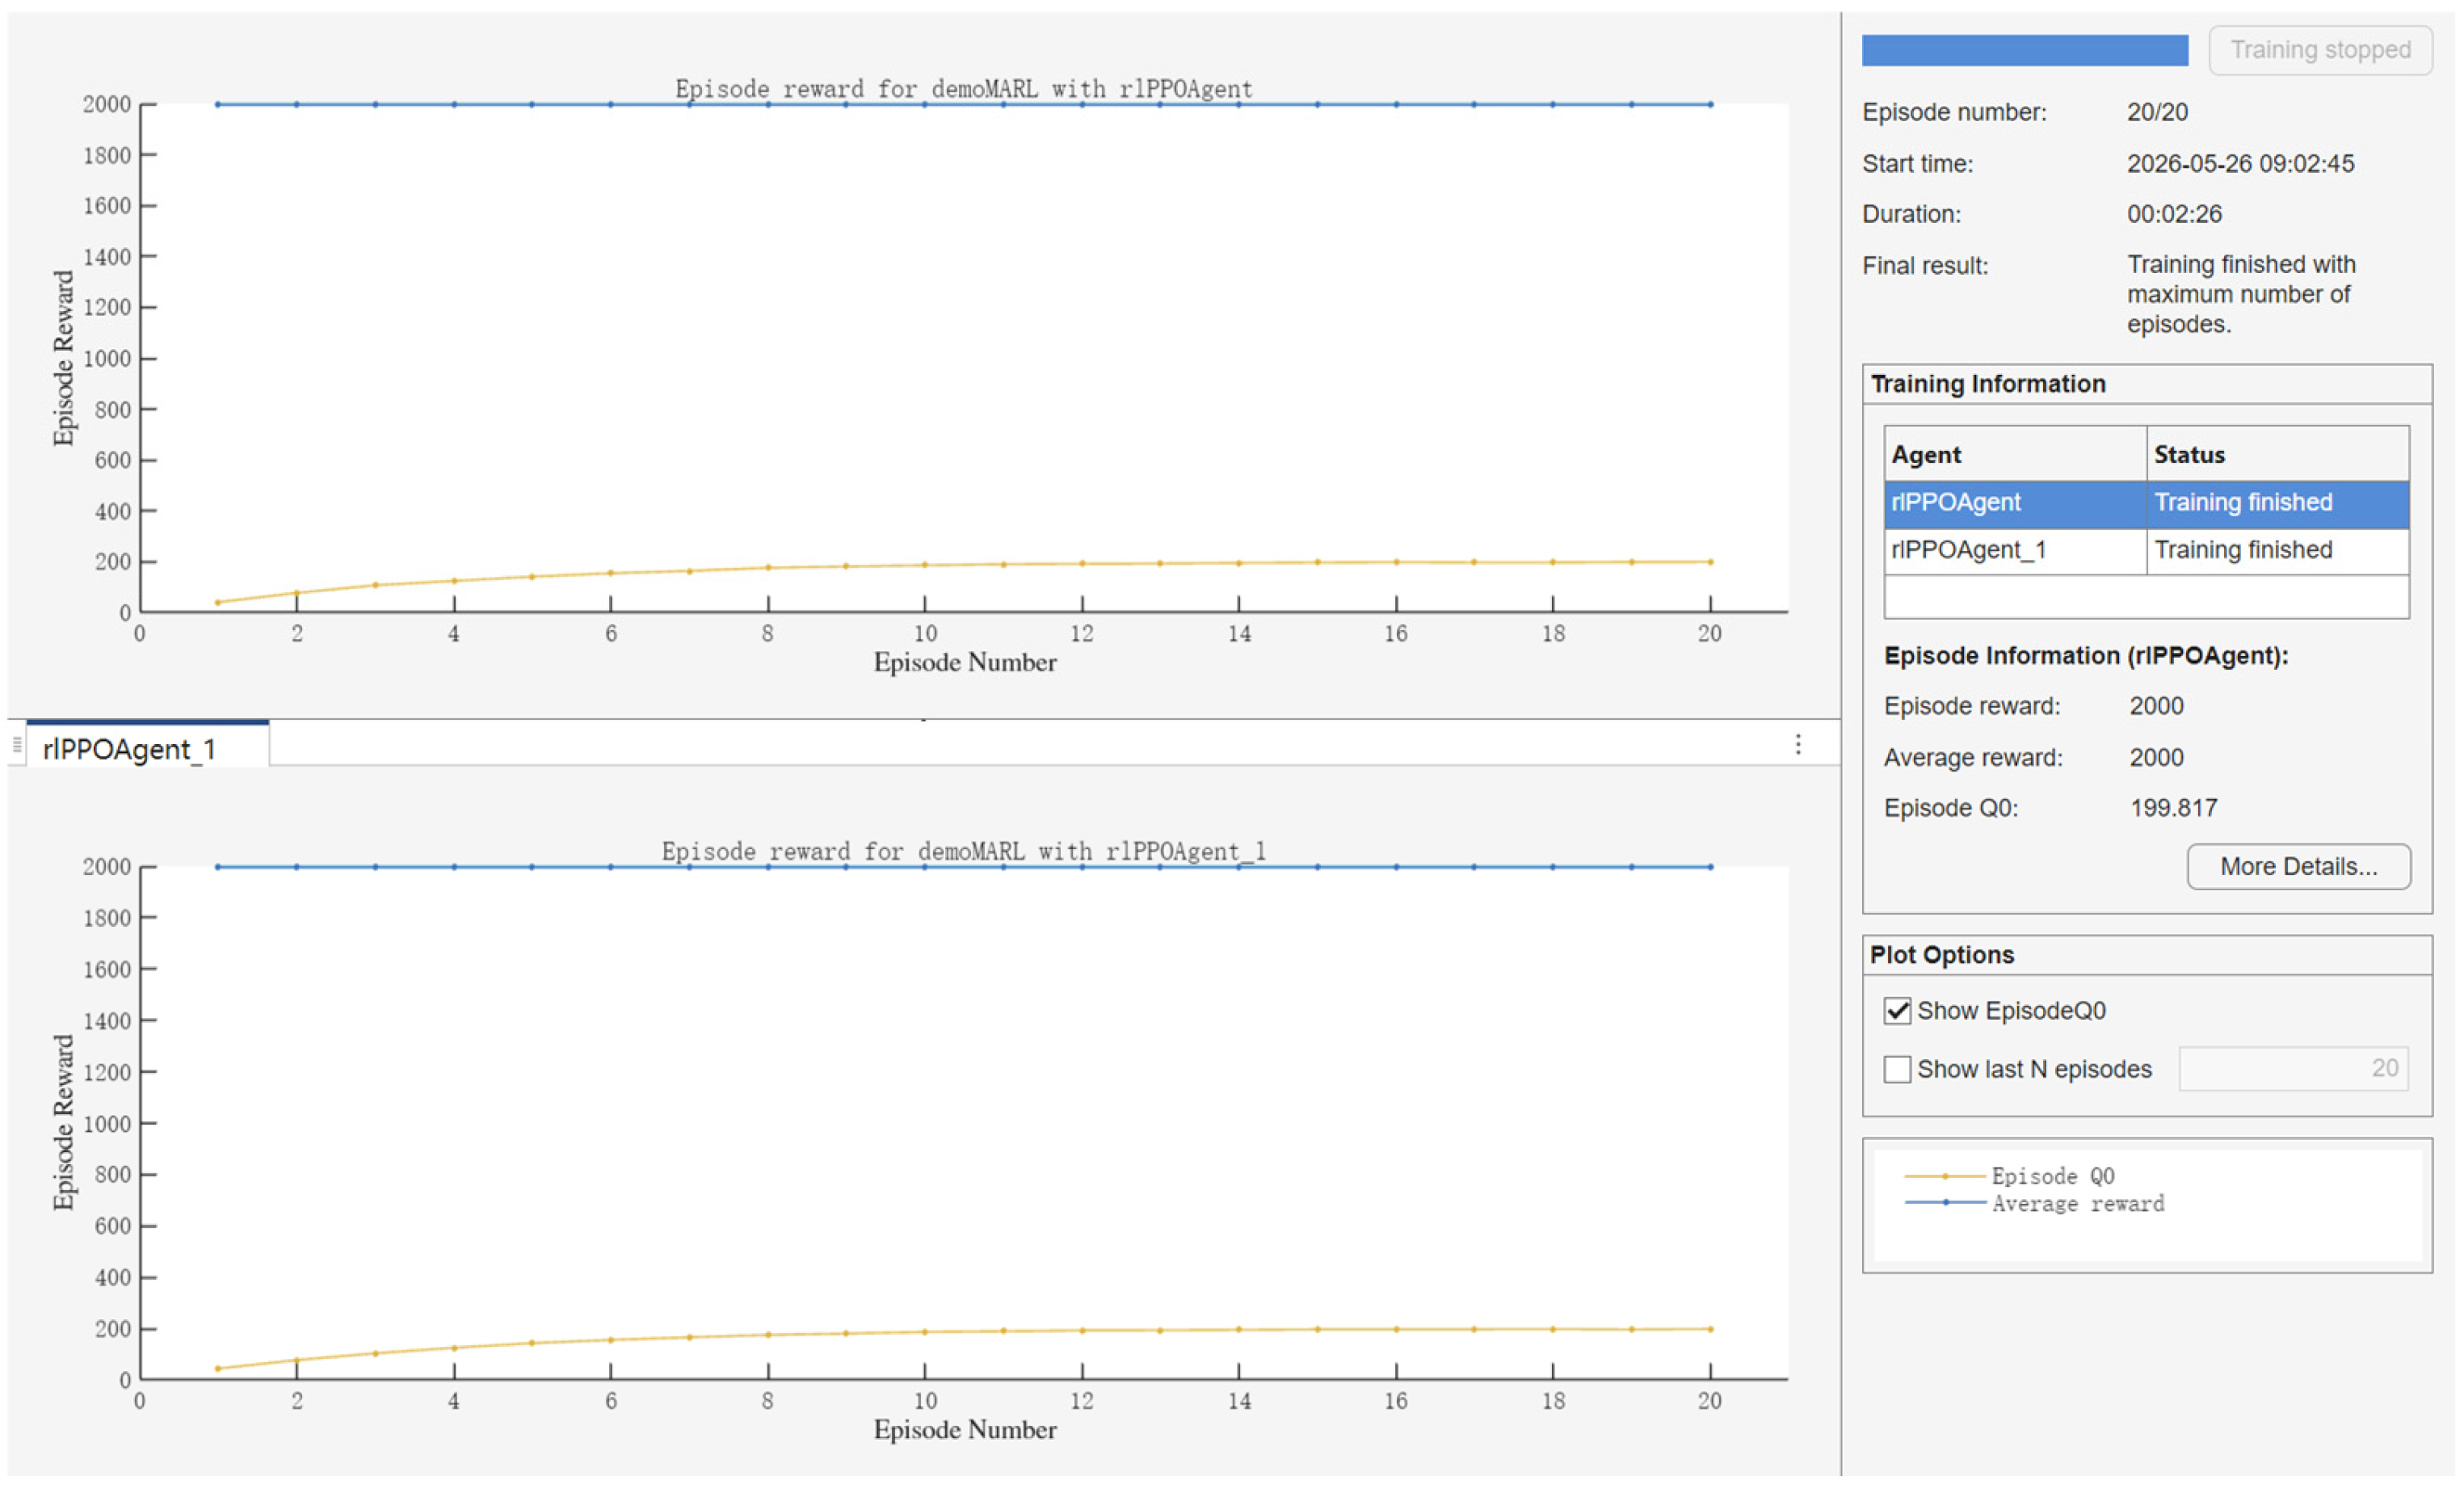Click the start time 2026-05-26 09:02:45
2464x1489 pixels.
[x=2240, y=164]
